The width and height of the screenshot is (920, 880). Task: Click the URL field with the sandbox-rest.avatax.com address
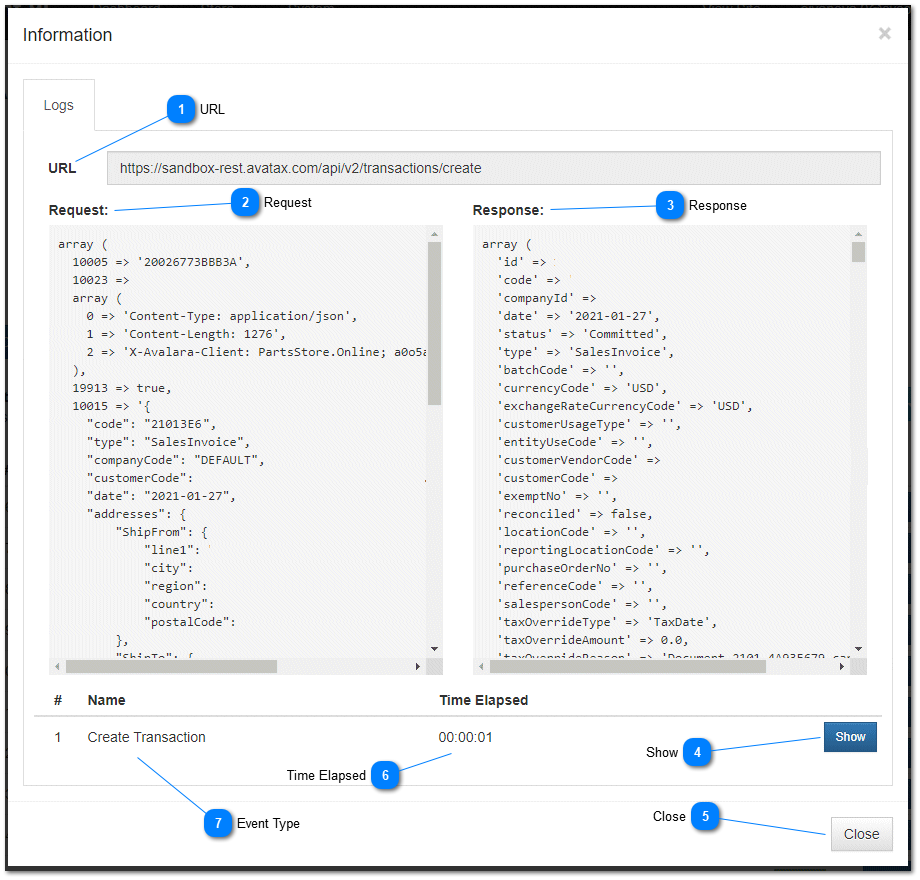tap(493, 168)
